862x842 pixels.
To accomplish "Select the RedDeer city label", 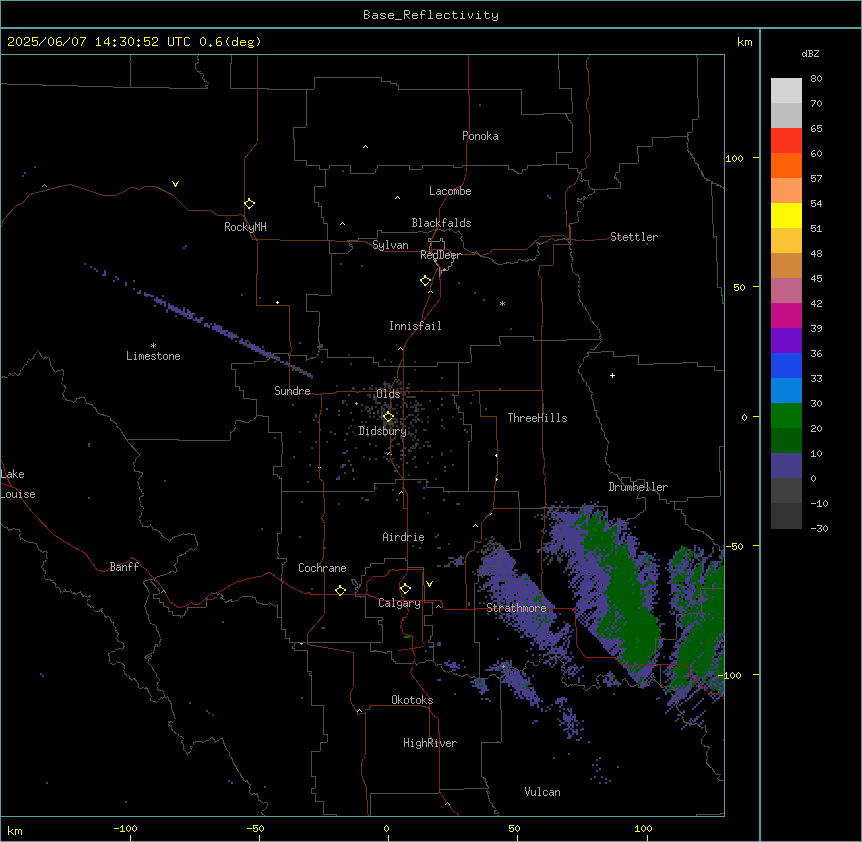I will (x=440, y=255).
